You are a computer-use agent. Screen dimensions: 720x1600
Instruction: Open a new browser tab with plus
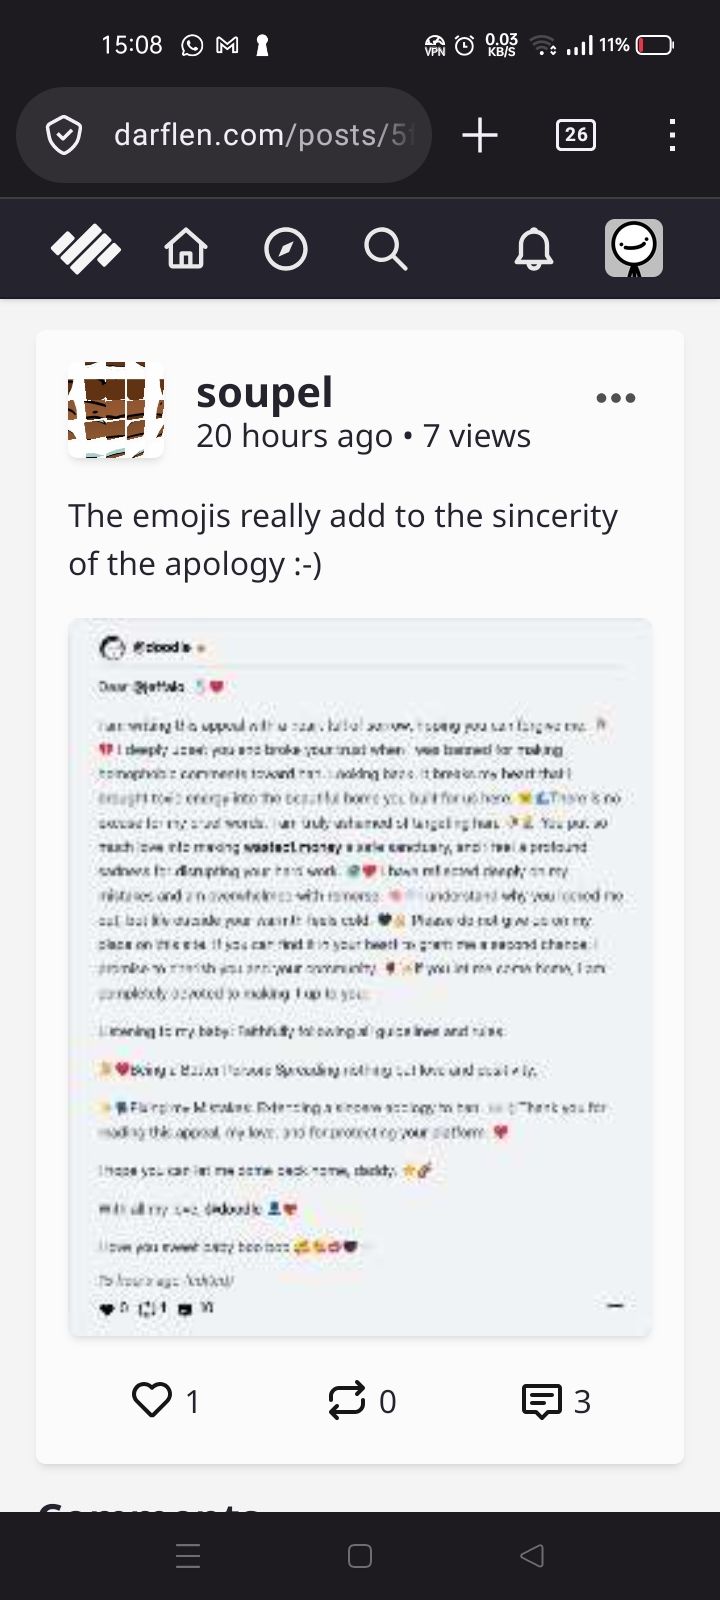[480, 135]
